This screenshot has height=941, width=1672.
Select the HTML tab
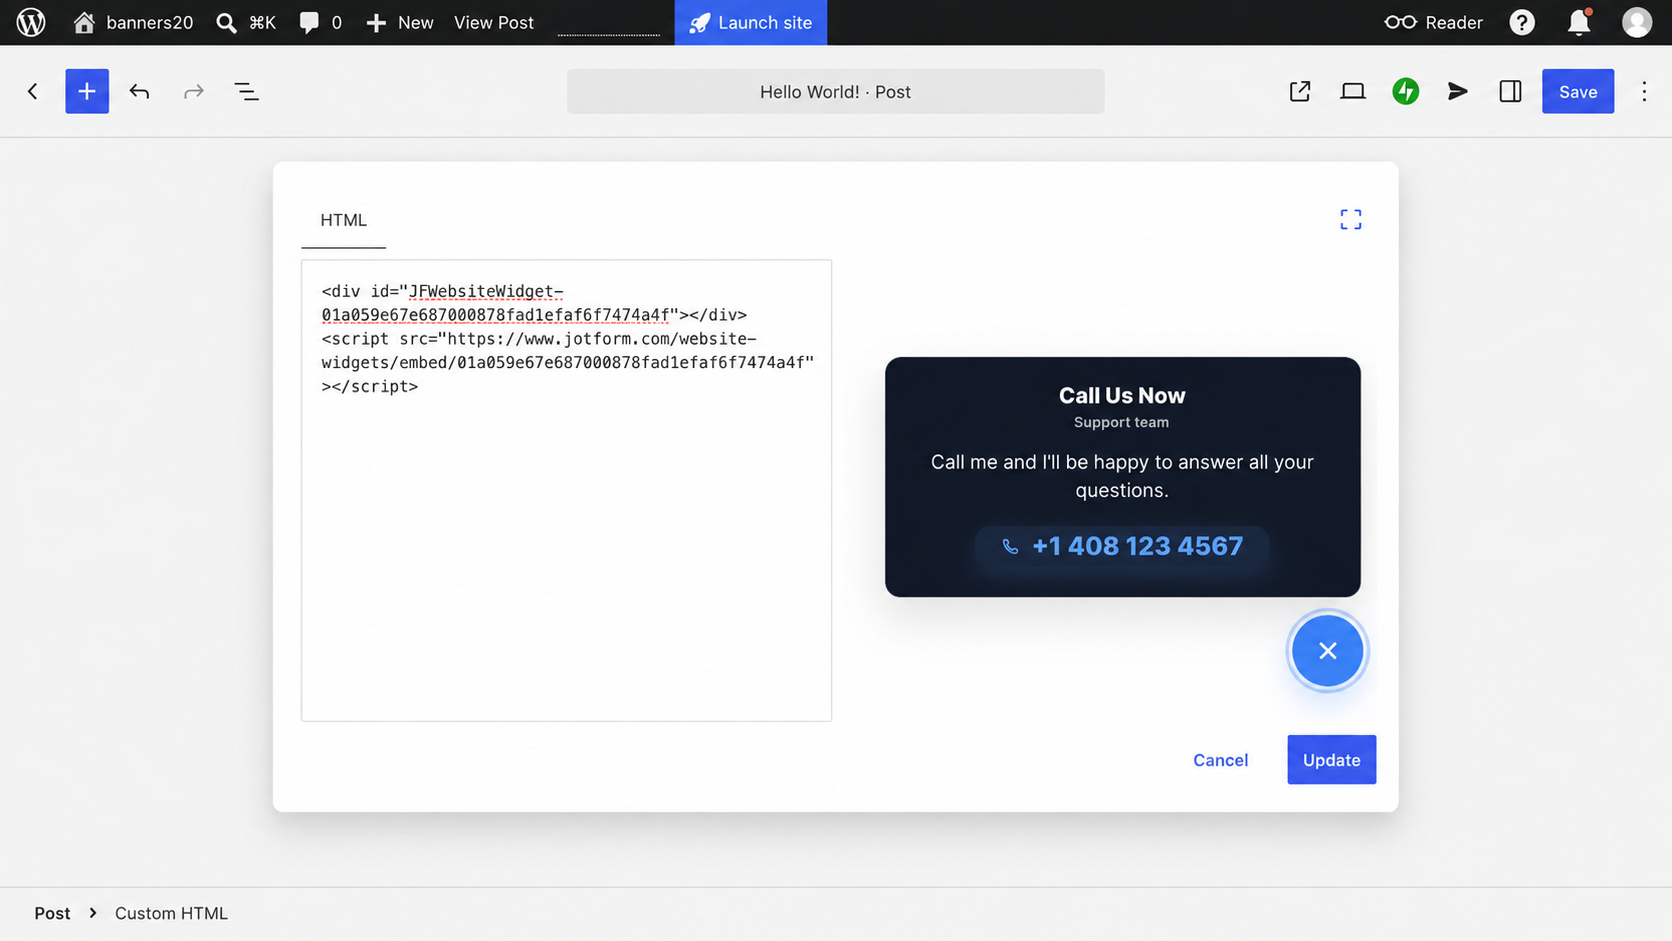click(343, 220)
